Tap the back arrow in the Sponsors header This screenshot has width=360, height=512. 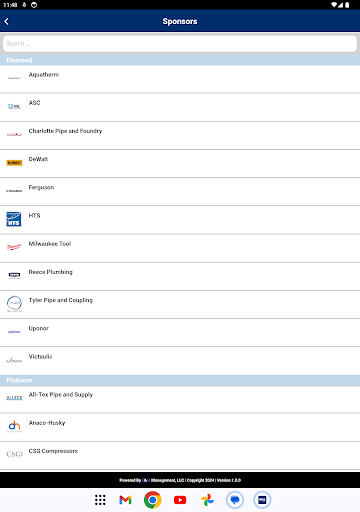[7, 21]
